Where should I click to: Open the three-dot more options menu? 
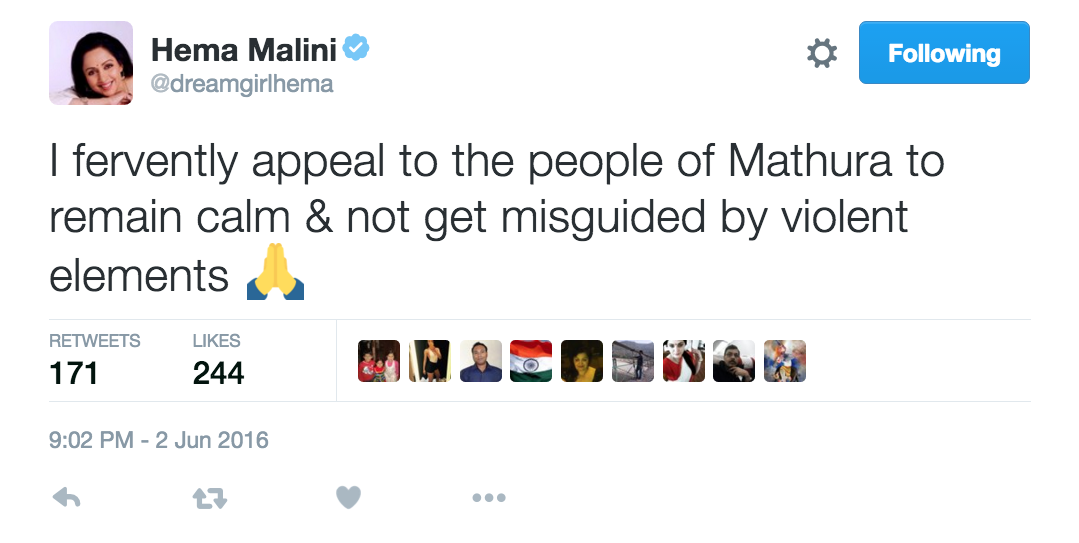click(x=489, y=498)
